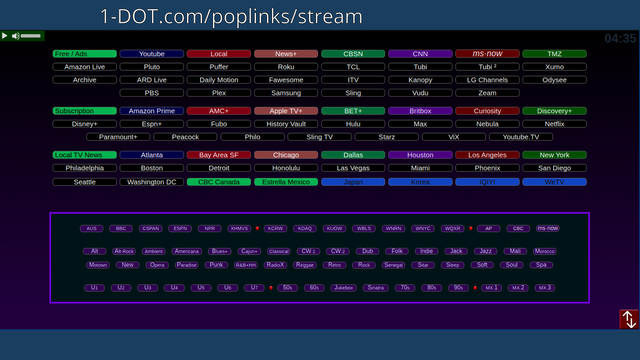Play NPR radio station
The image size is (640, 360).
[209, 229]
